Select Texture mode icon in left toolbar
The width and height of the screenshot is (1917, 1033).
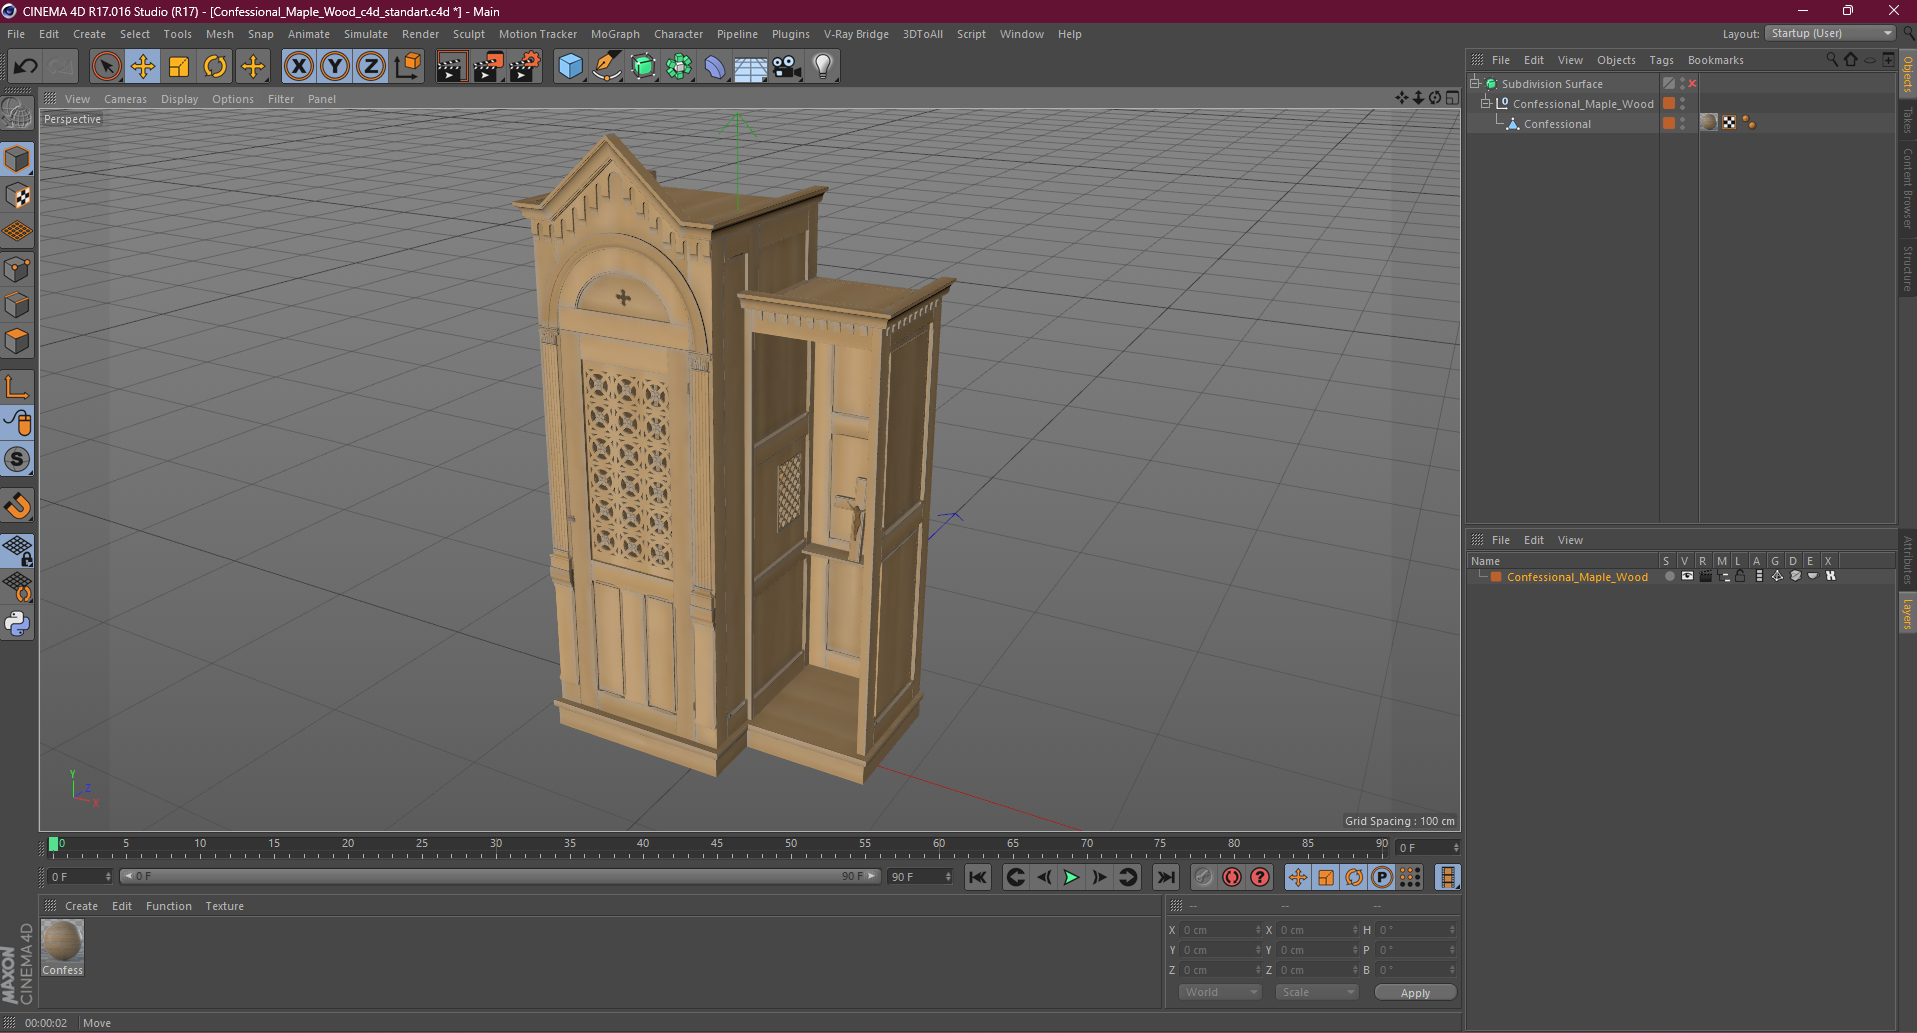pos(17,195)
